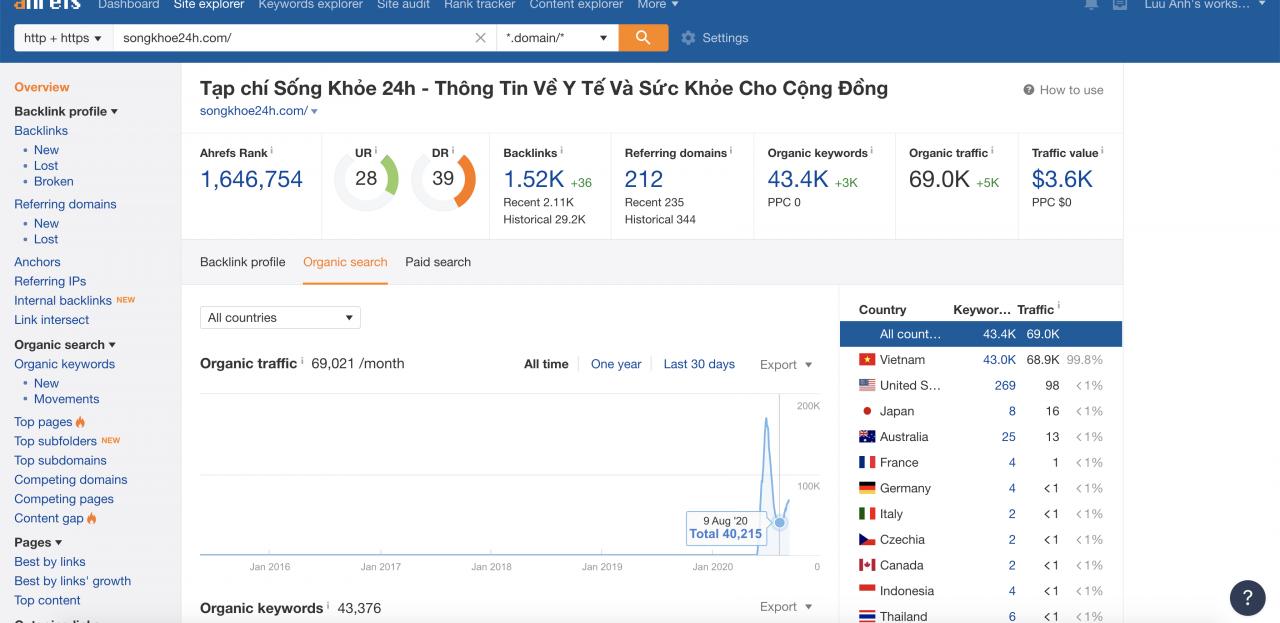
Task: Open the *.domain/* mode dropdown
Action: (x=557, y=38)
